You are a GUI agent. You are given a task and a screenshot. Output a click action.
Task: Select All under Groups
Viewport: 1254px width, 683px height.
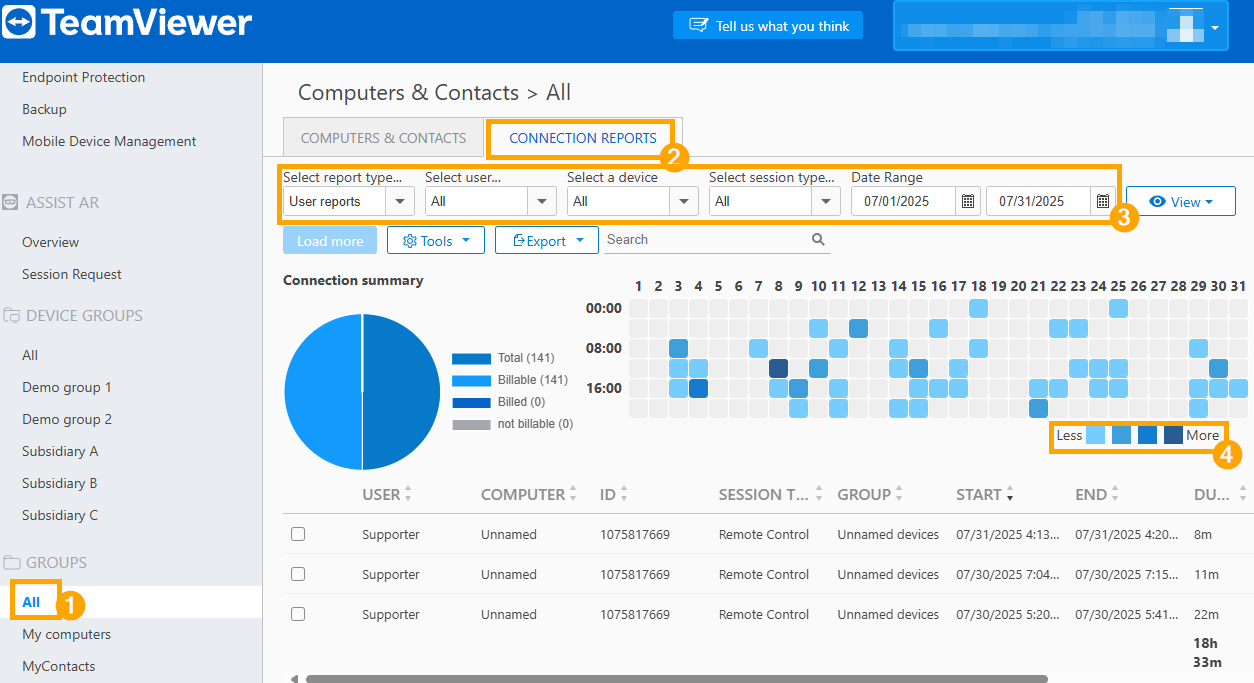31,602
